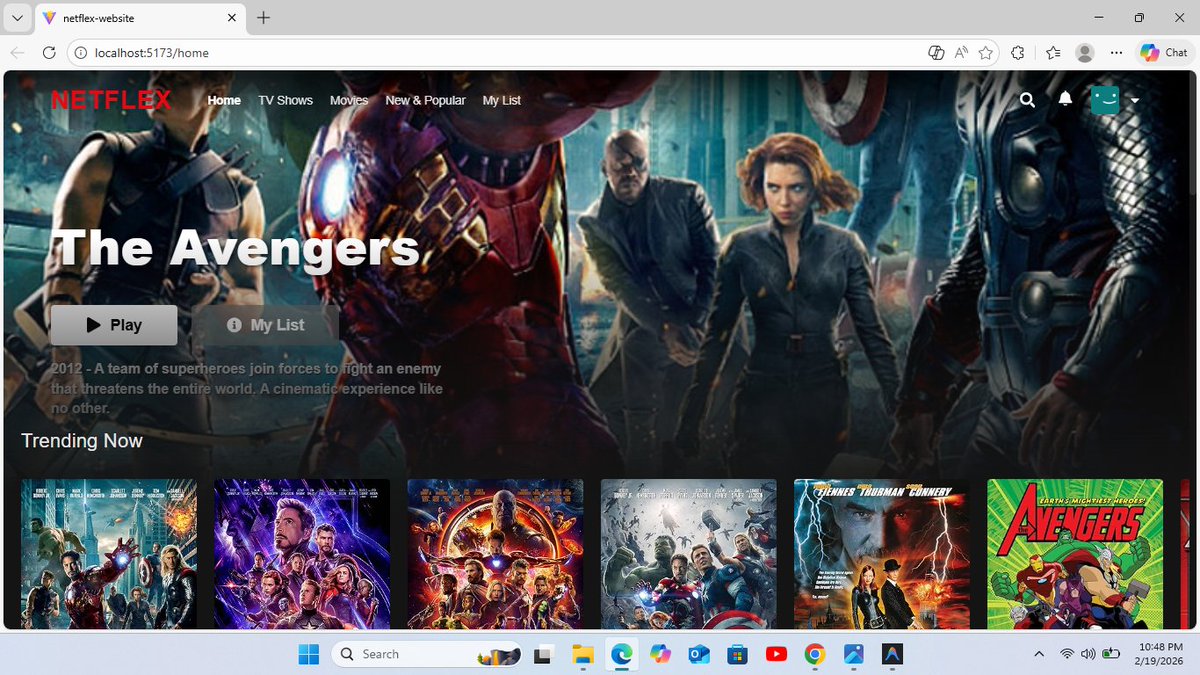Click the Avengers title heading

coord(236,247)
